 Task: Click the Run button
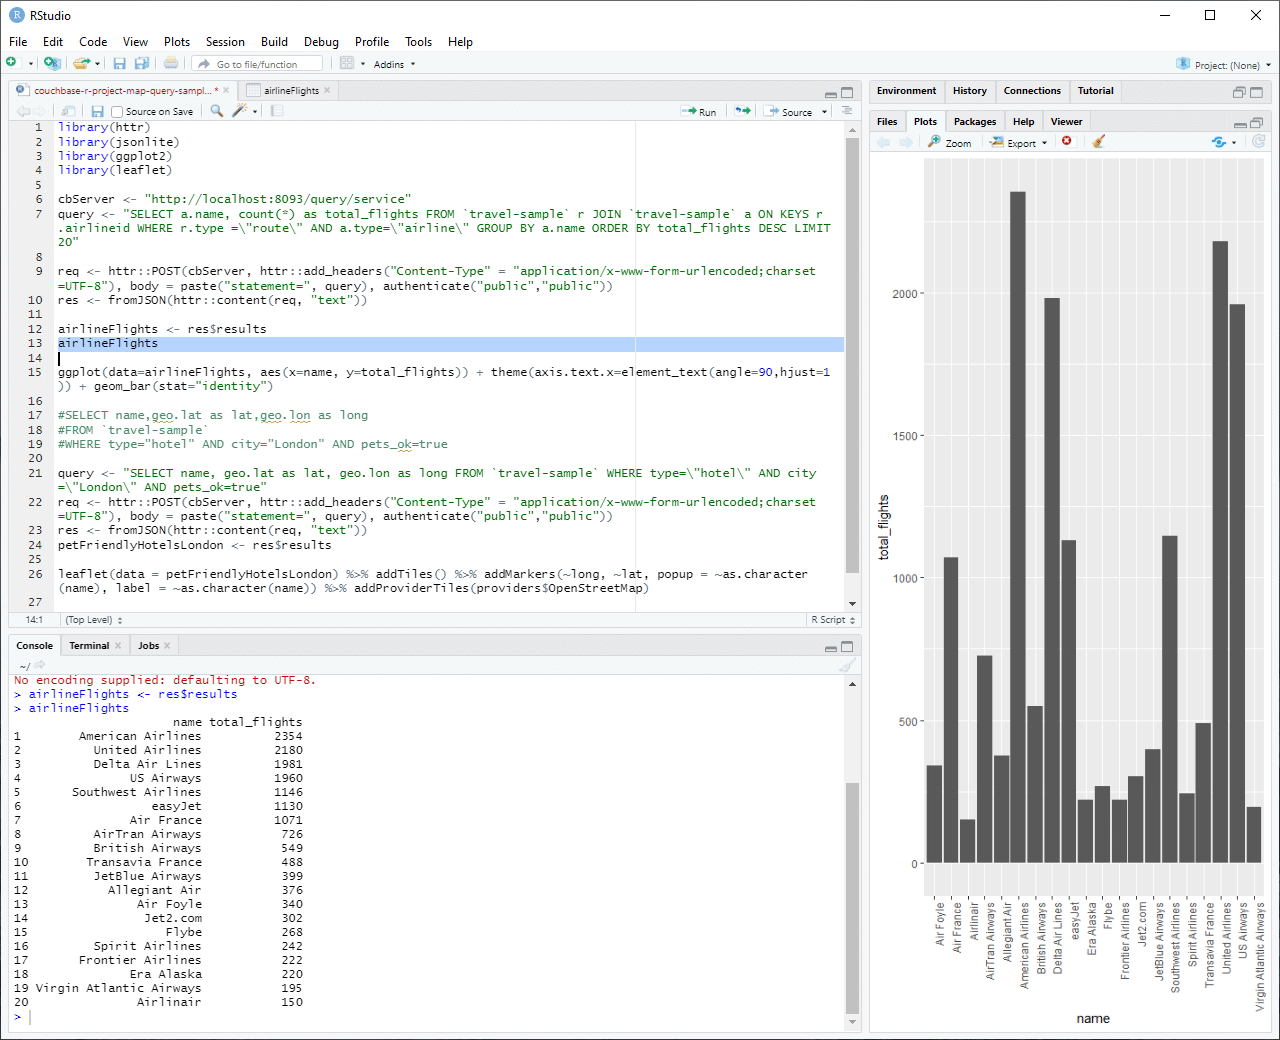coord(699,112)
